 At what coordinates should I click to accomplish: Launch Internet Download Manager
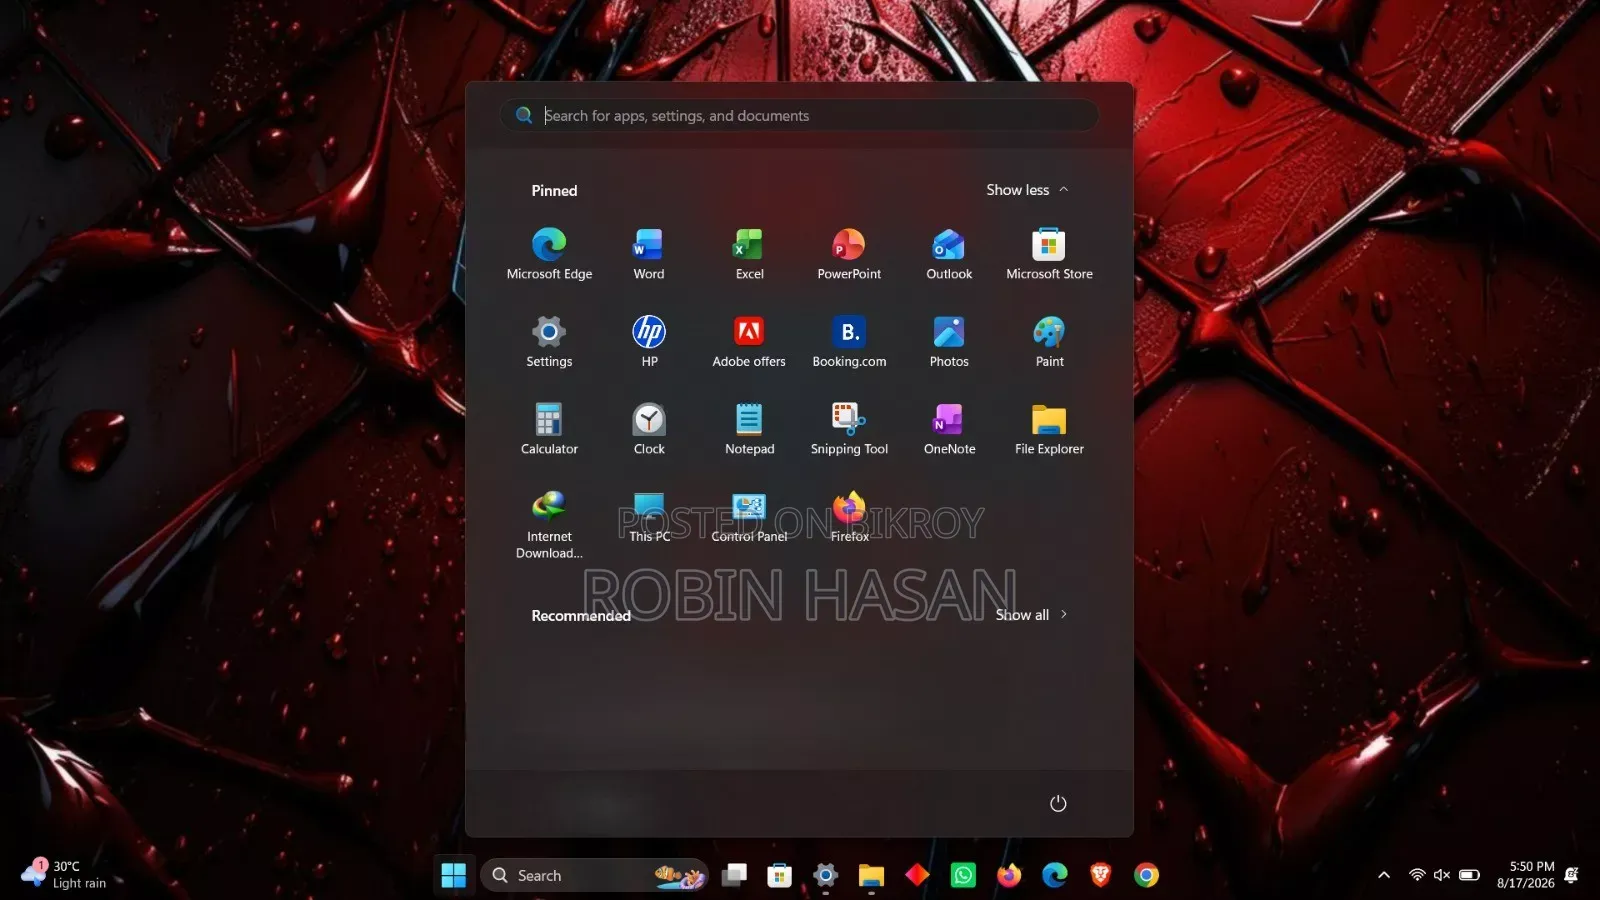tap(549, 525)
